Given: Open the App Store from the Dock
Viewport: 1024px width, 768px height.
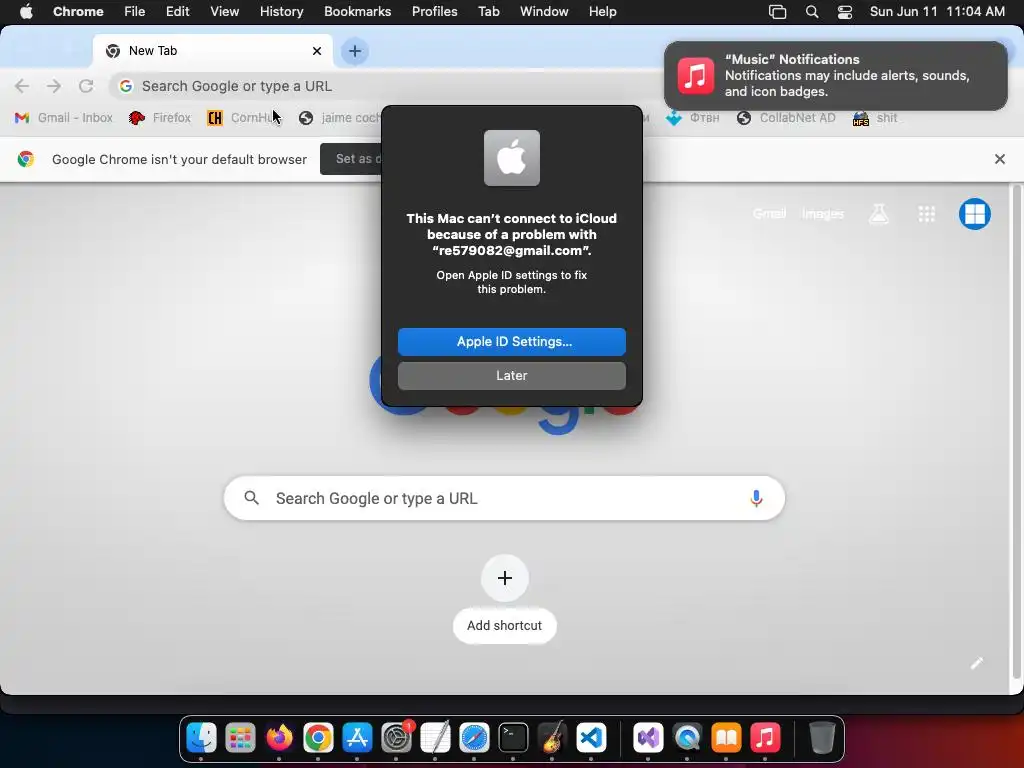Looking at the screenshot, I should click(x=357, y=738).
